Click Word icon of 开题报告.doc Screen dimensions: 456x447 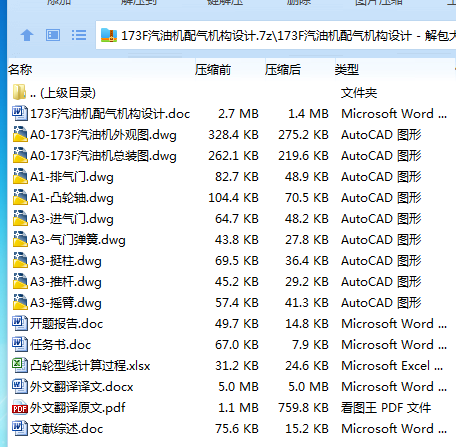(x=20, y=323)
